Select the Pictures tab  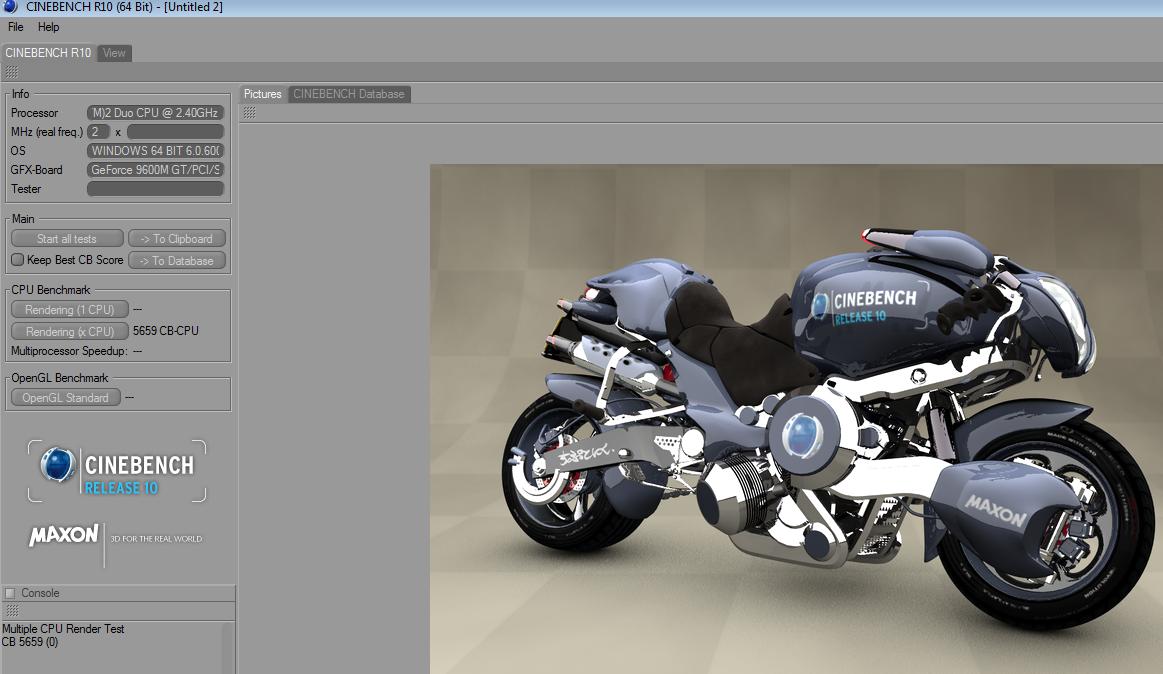[x=263, y=94]
